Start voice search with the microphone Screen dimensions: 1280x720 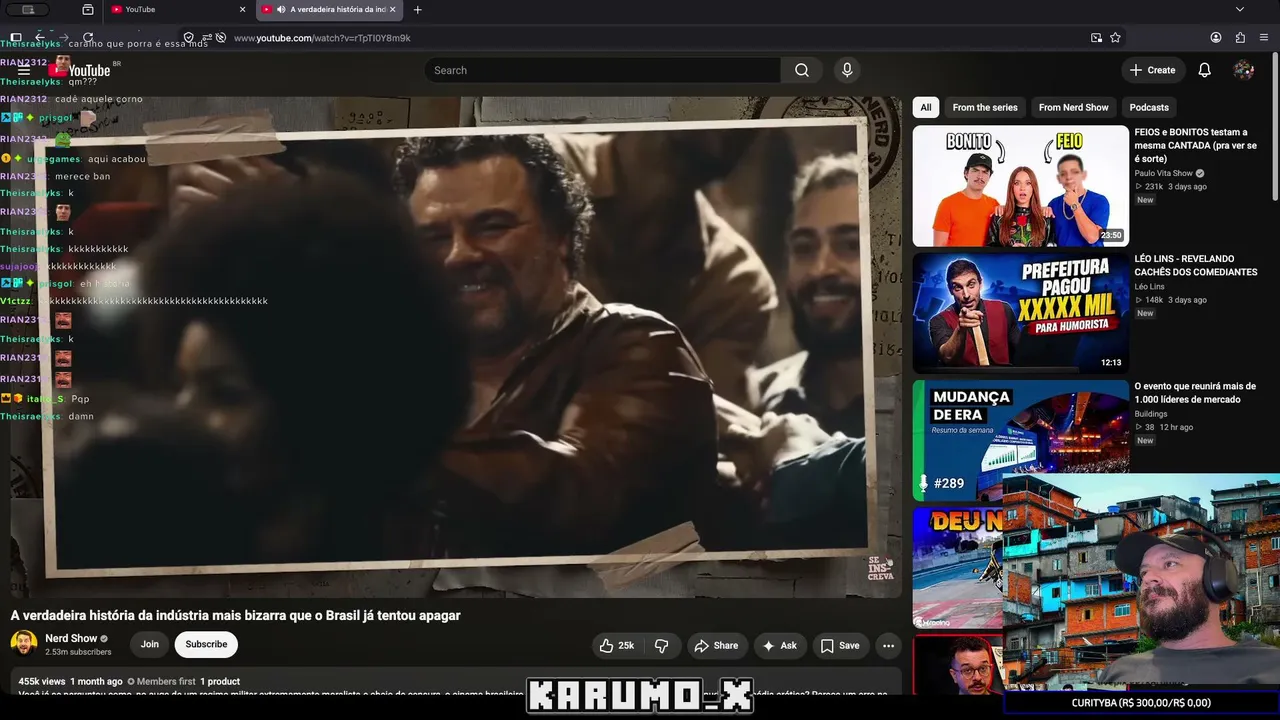click(847, 70)
